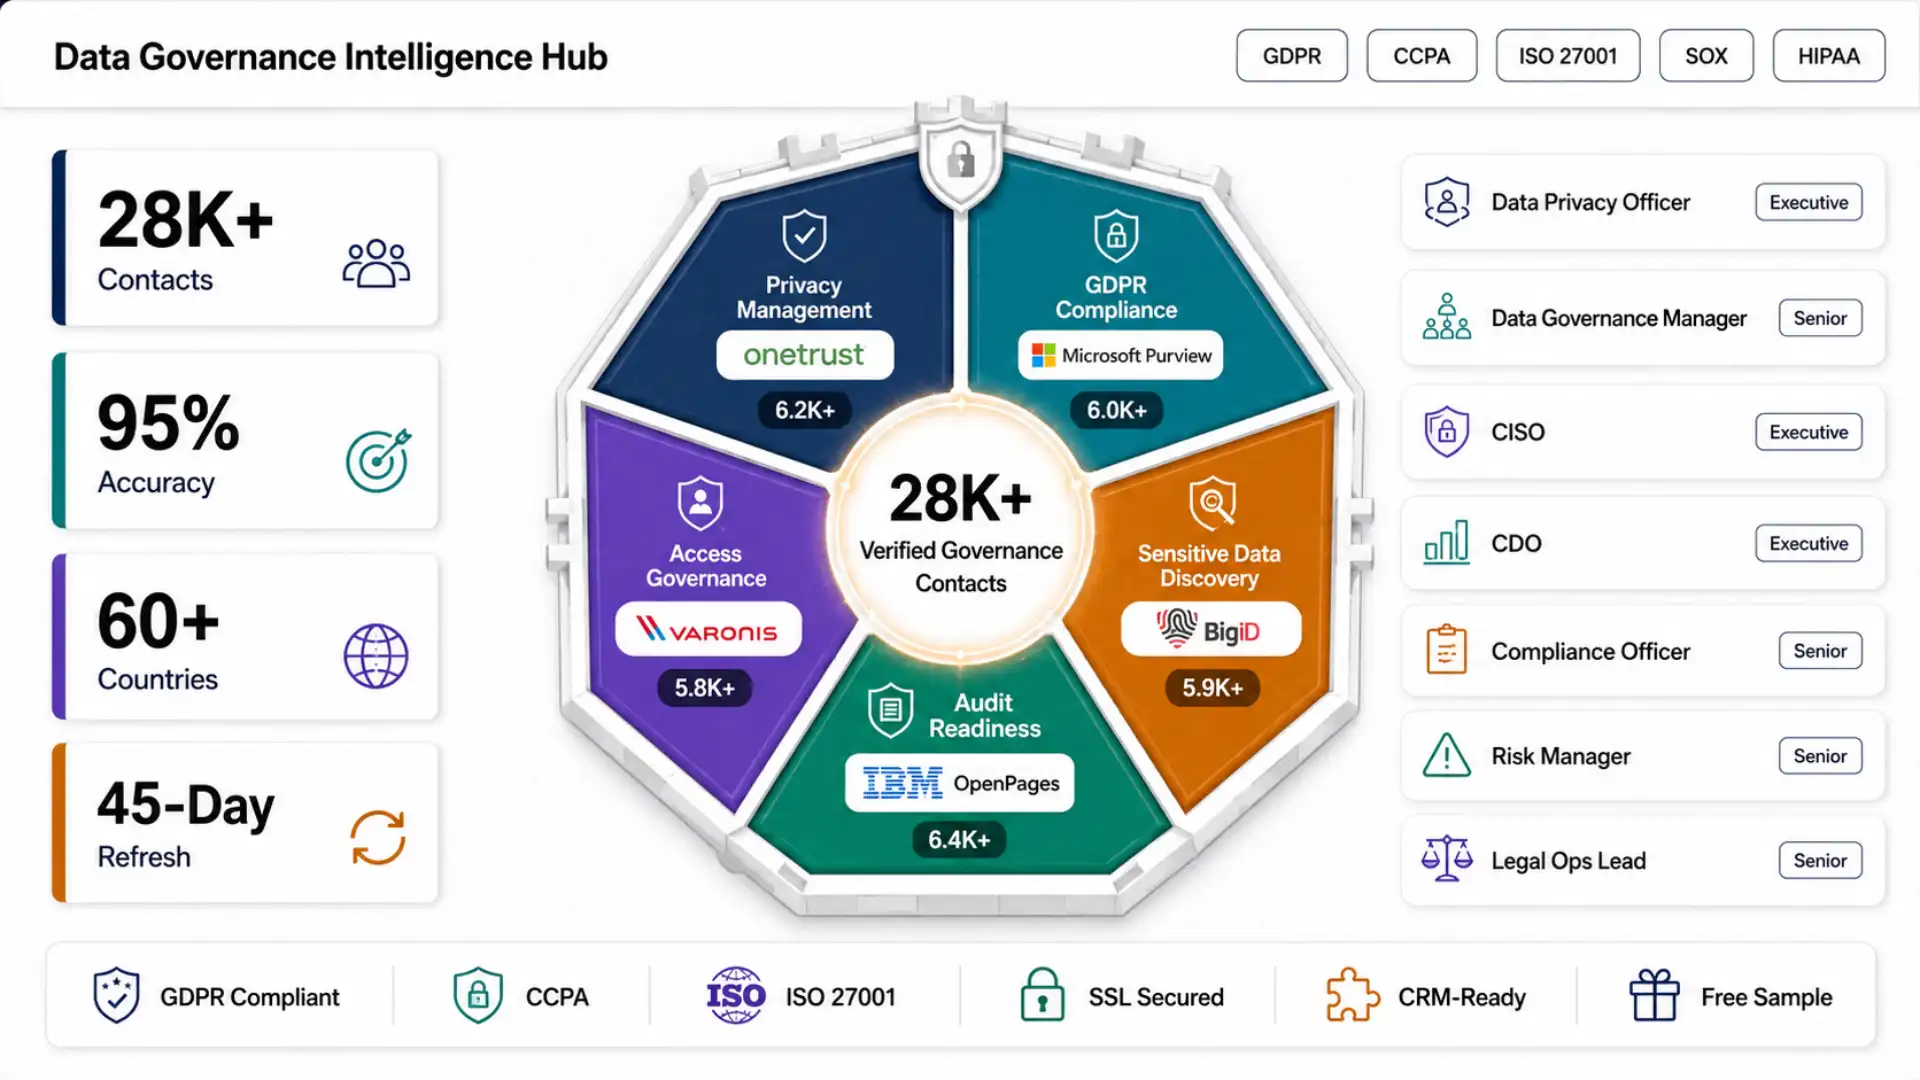Open the 95% Accuracy stat card

click(246, 440)
